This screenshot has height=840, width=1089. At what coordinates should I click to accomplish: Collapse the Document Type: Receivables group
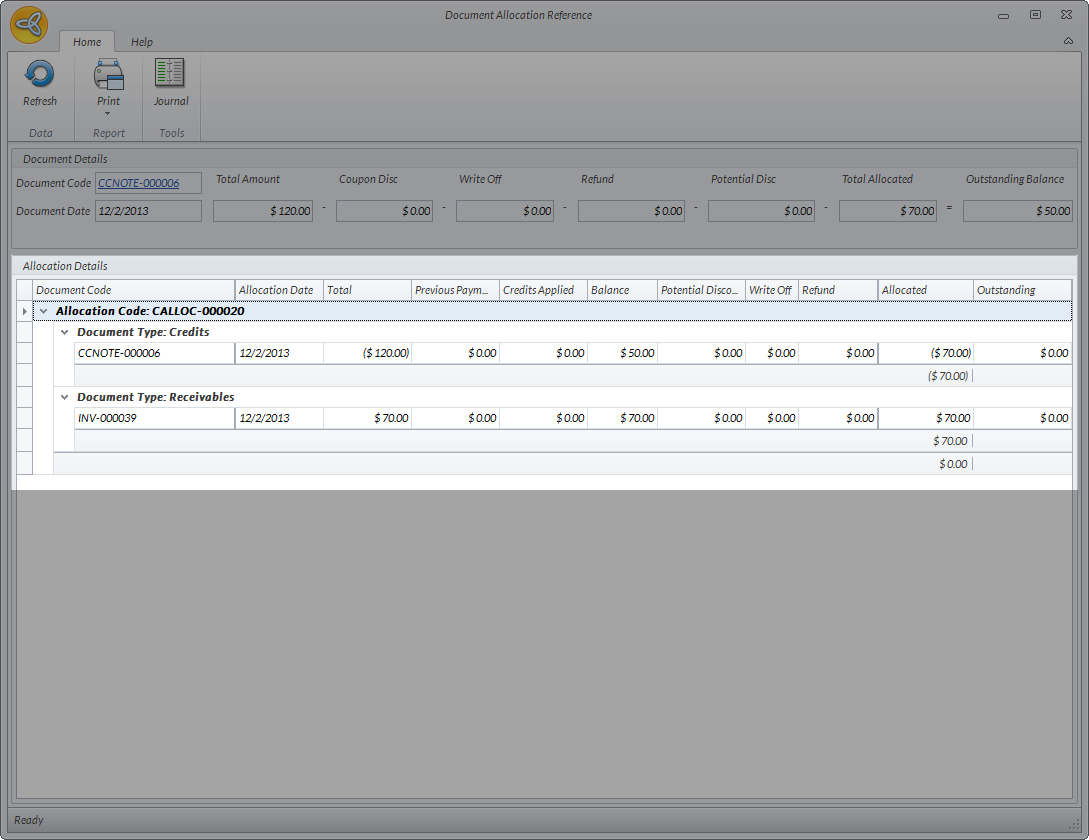coord(65,397)
